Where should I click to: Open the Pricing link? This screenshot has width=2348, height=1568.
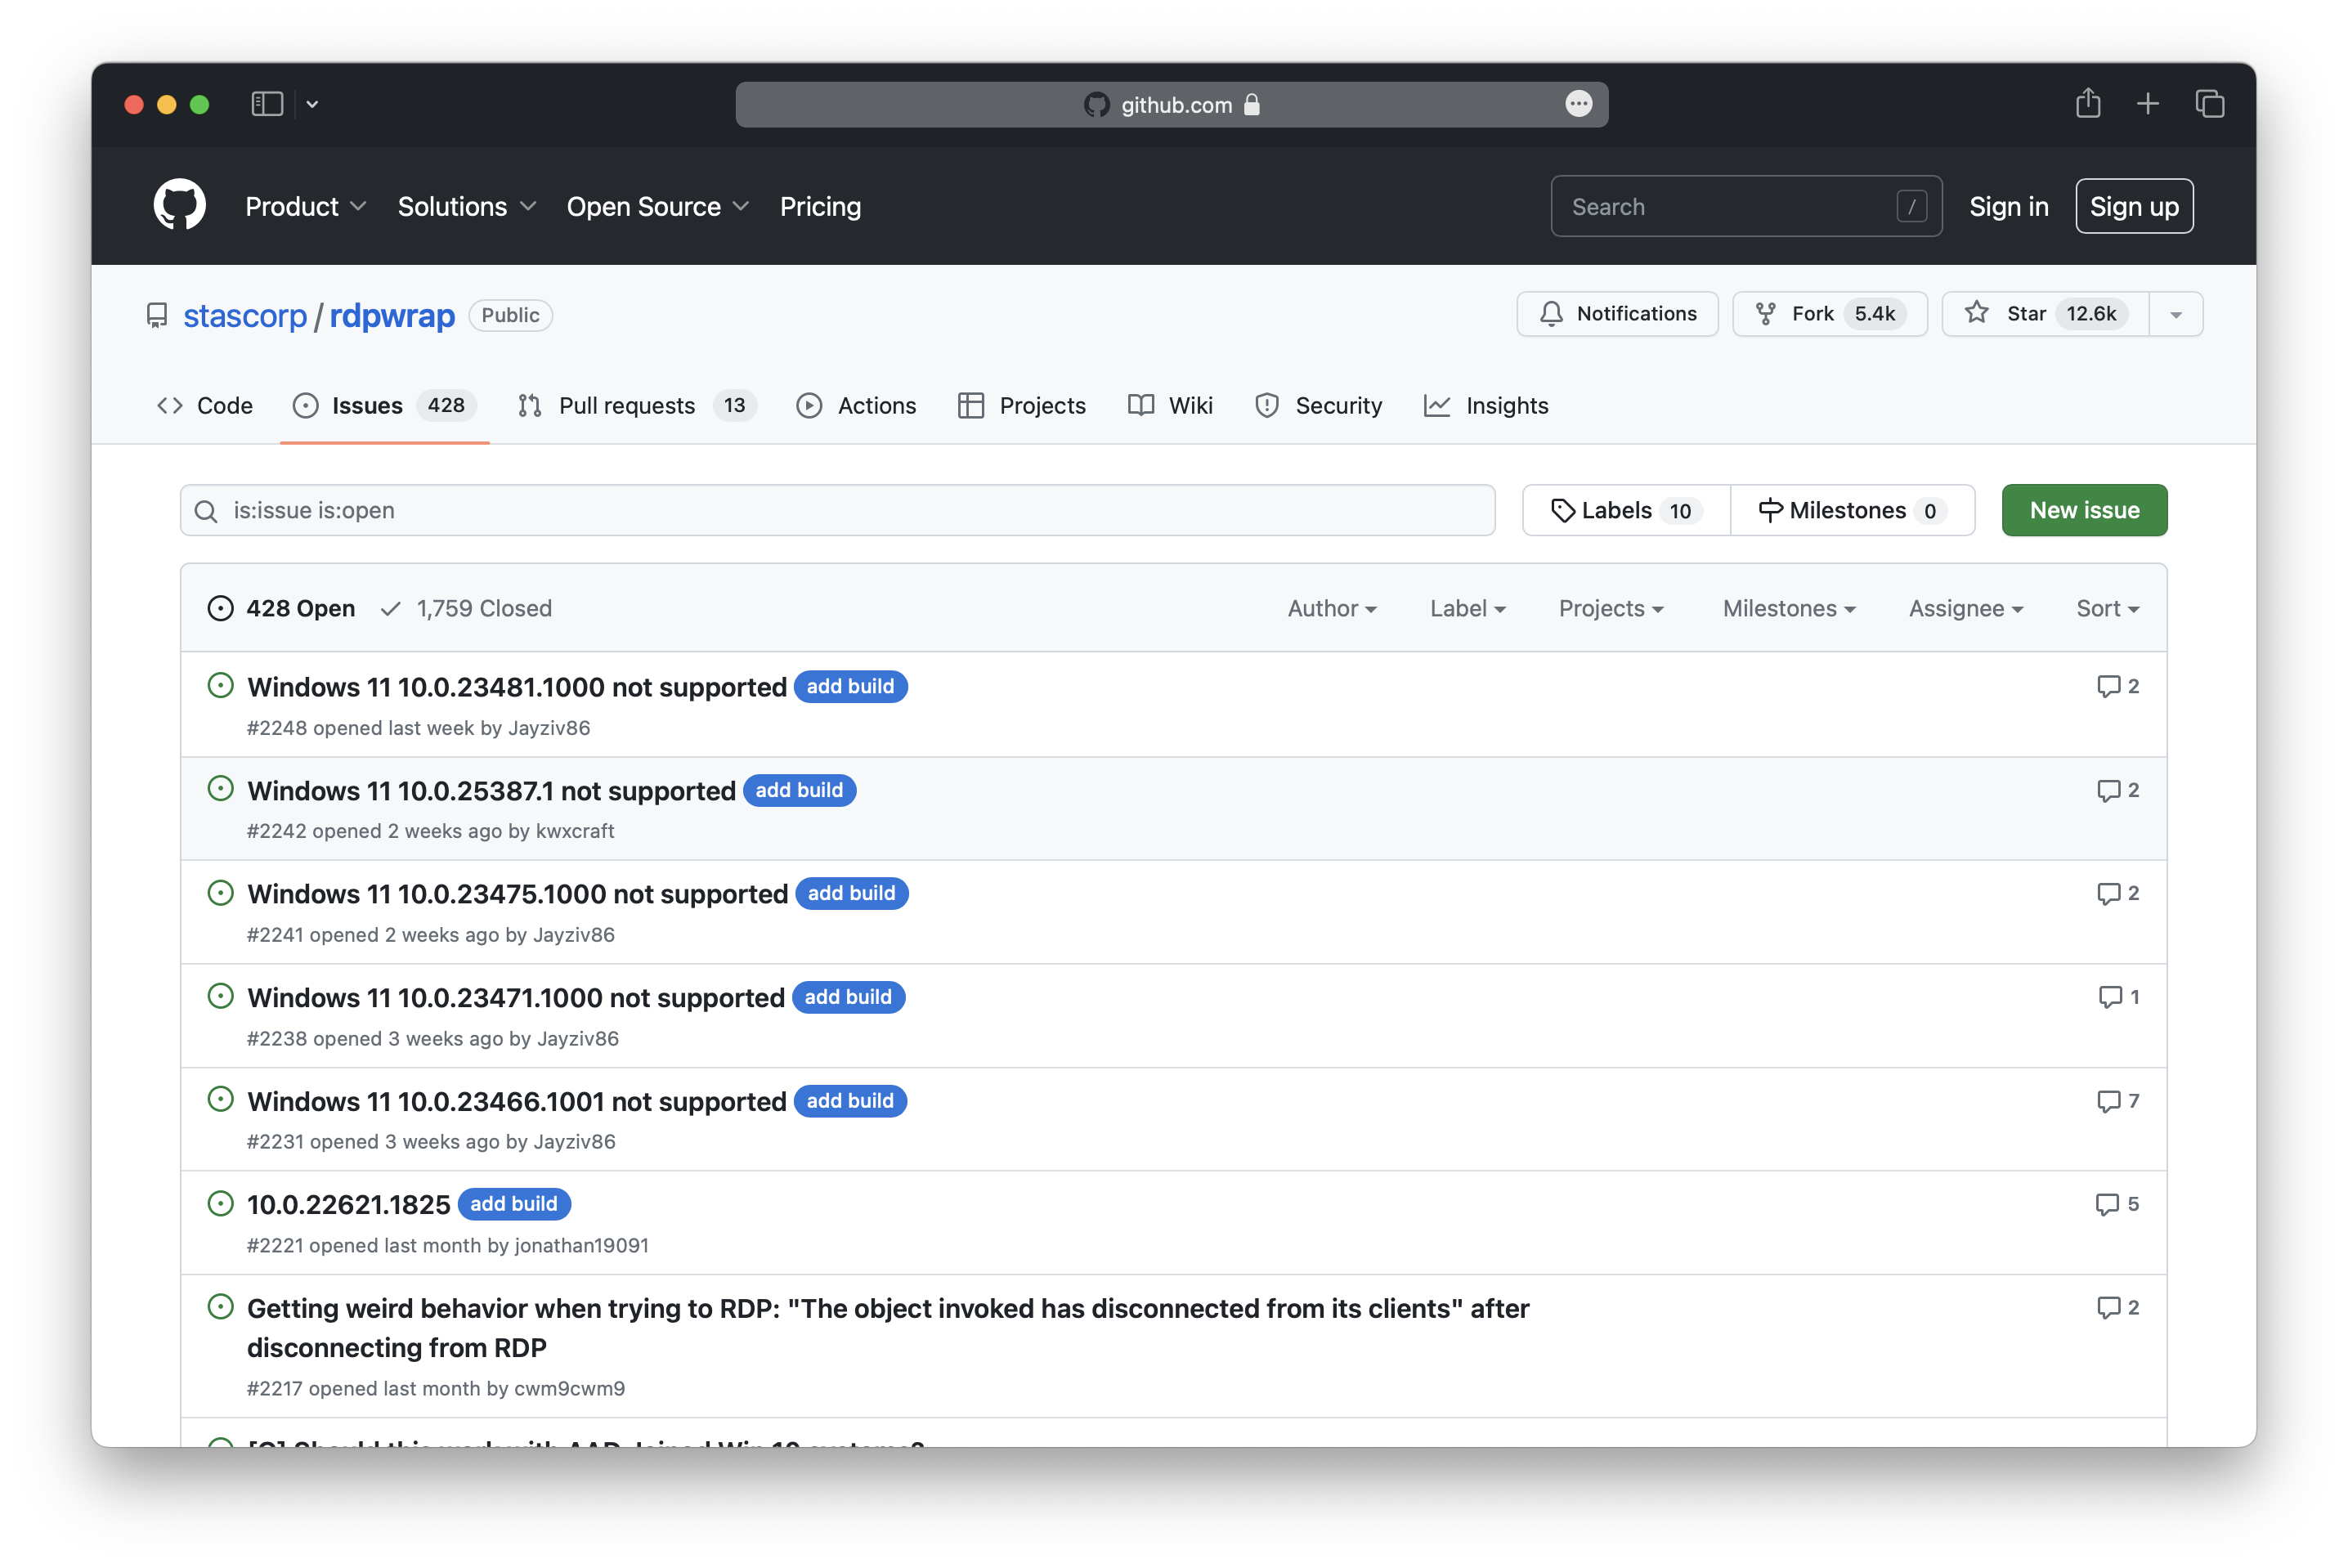click(x=820, y=207)
